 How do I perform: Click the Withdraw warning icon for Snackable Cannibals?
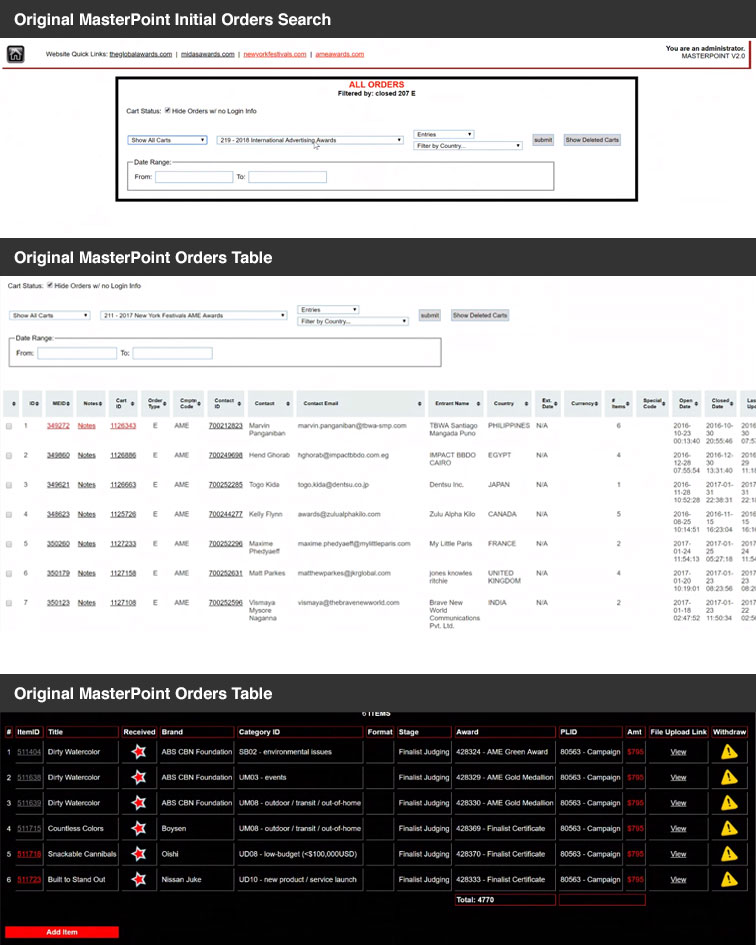[729, 854]
